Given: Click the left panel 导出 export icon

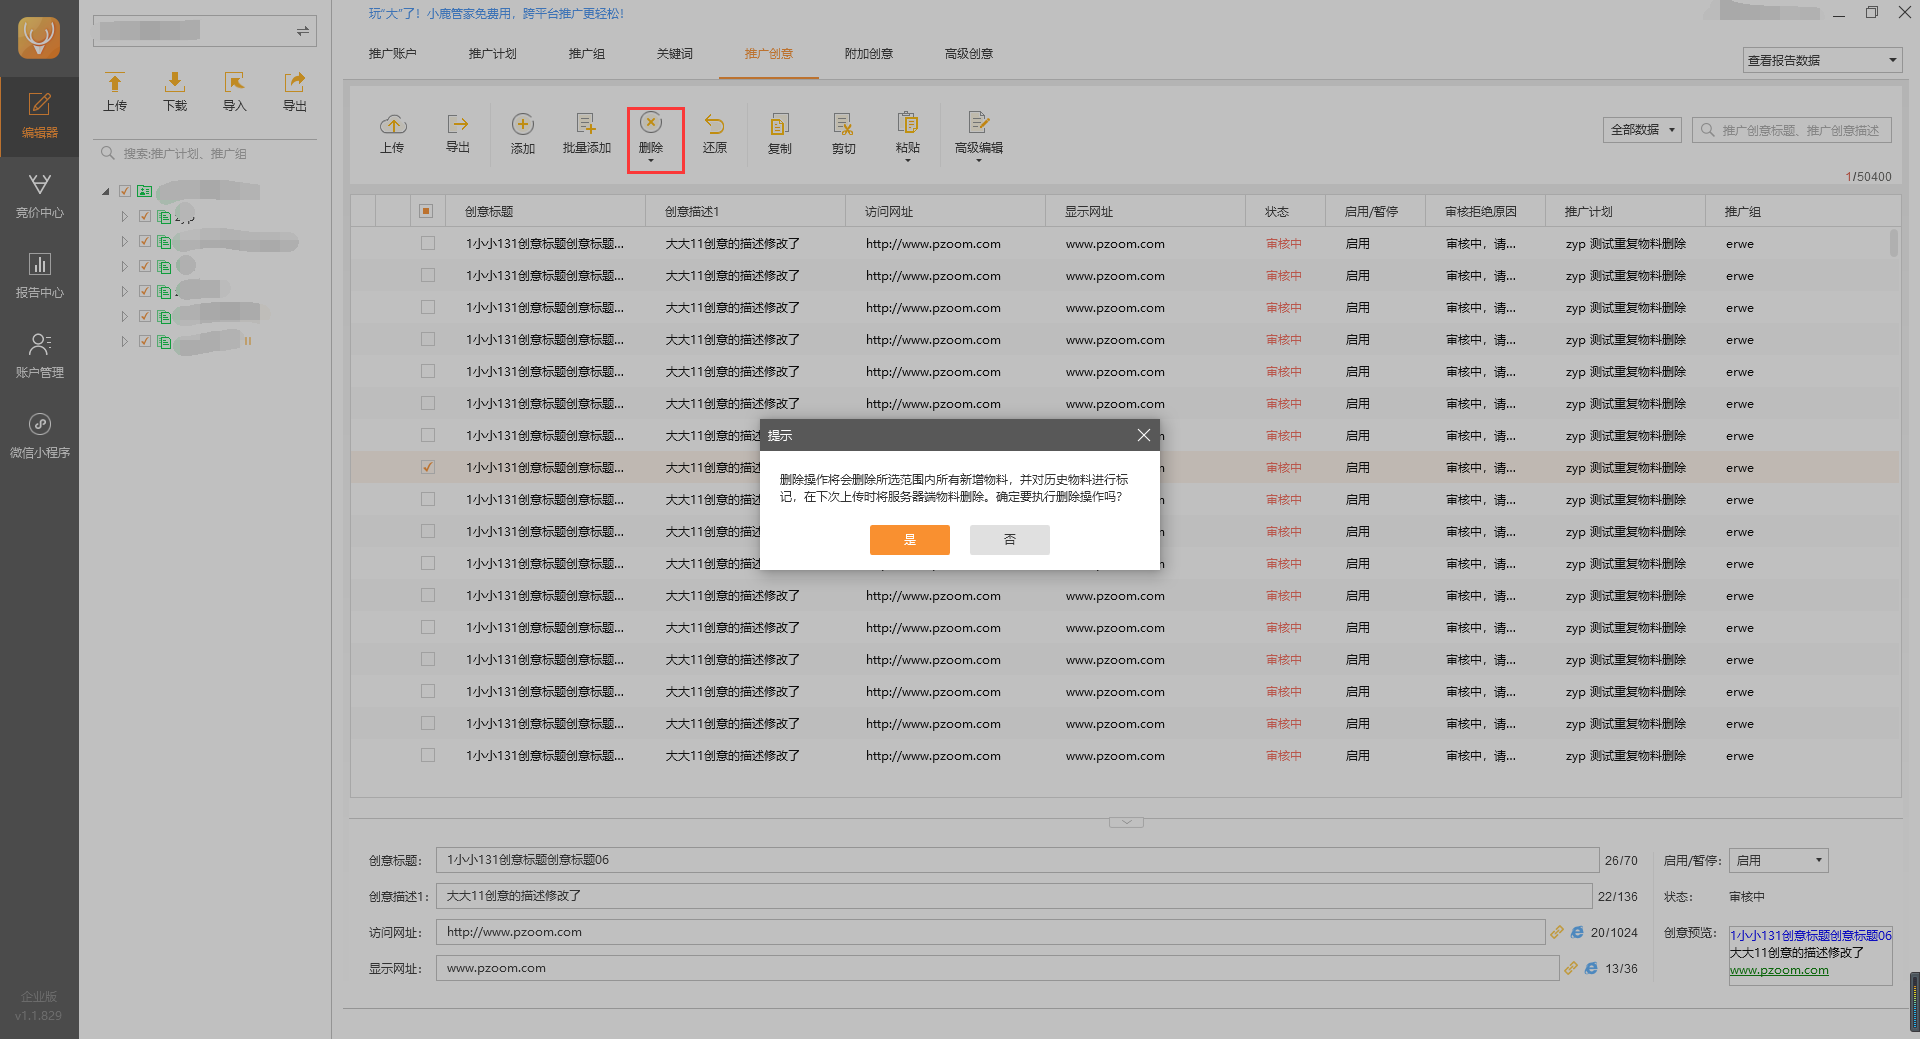Looking at the screenshot, I should click(x=294, y=82).
